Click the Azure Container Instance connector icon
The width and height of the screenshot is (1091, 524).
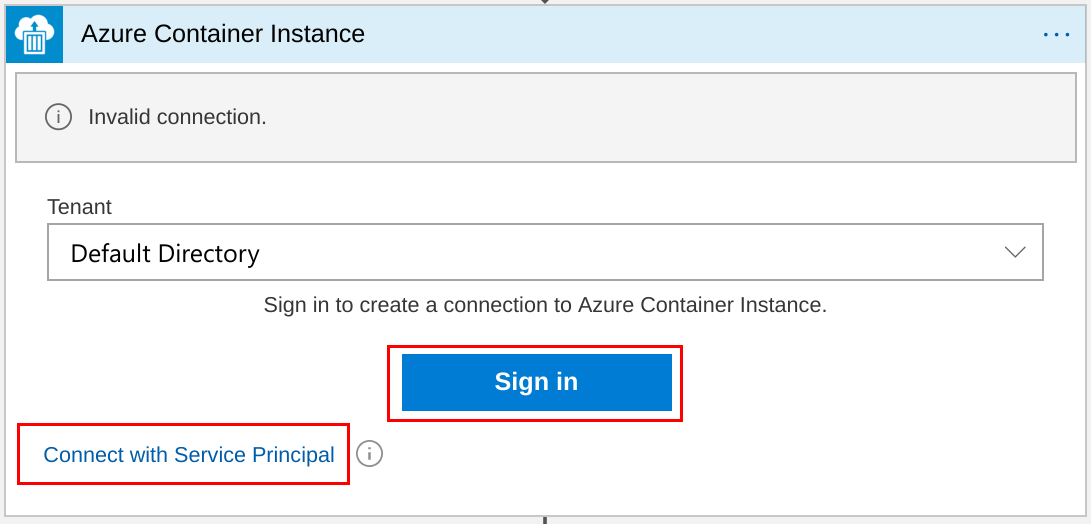tap(34, 34)
